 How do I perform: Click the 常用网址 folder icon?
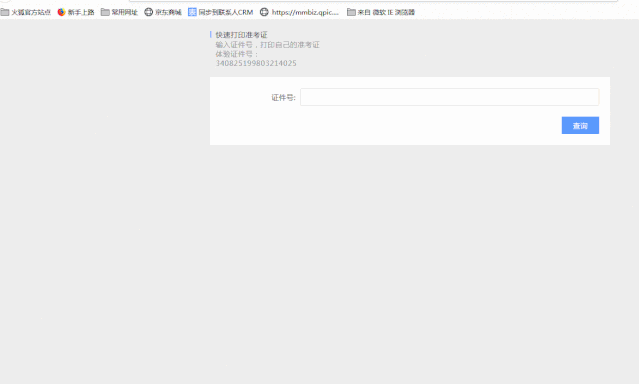[105, 12]
